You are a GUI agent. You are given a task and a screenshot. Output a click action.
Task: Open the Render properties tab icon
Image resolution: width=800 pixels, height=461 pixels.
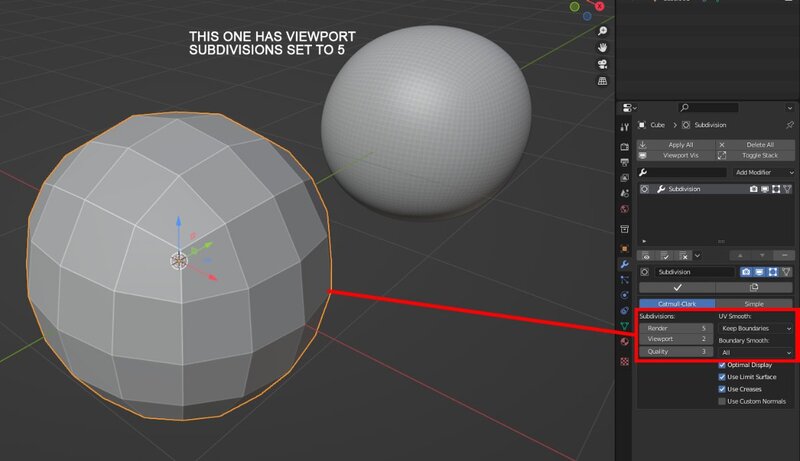(x=624, y=147)
